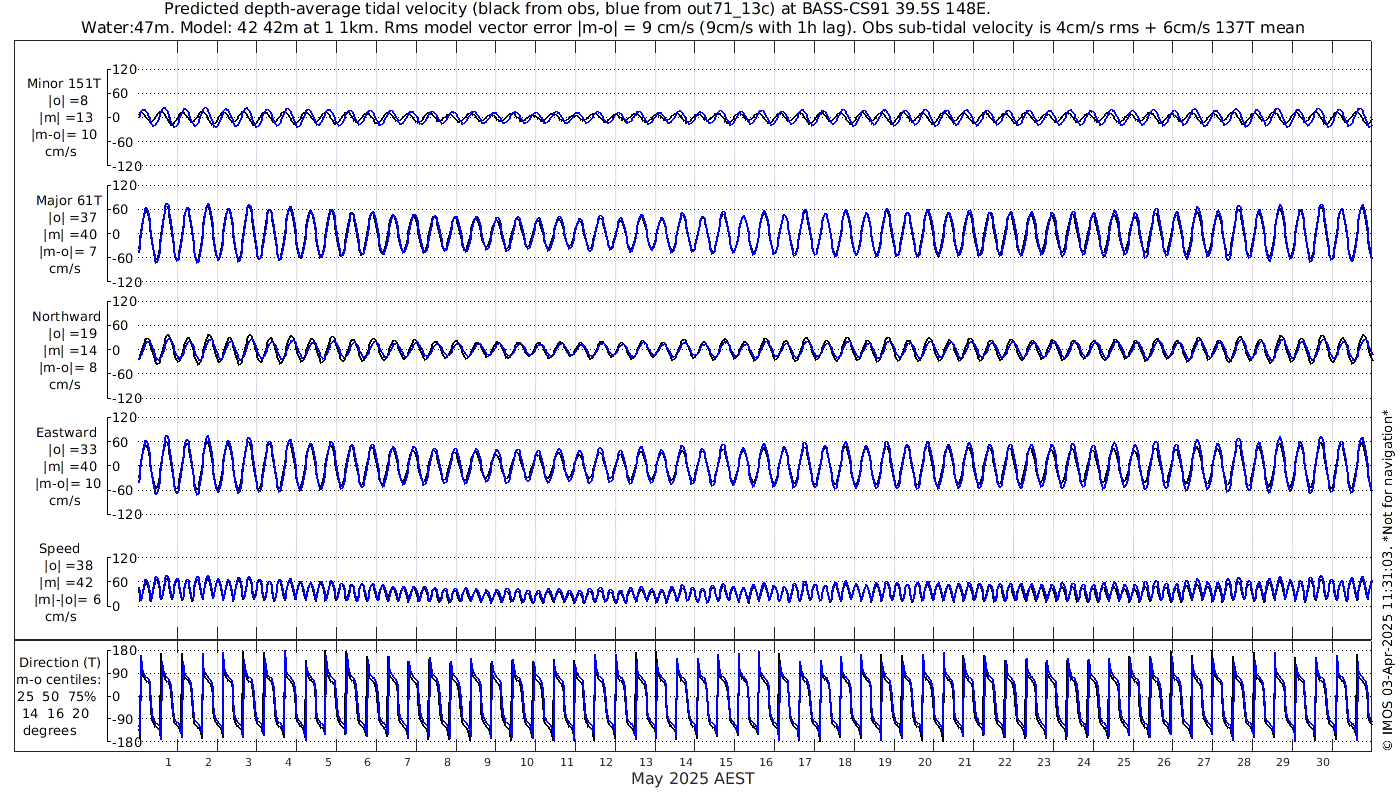Click the '|o| =33' value in Eastward panel
Viewport: 1400px width, 800px height.
pyautogui.click(x=73, y=450)
